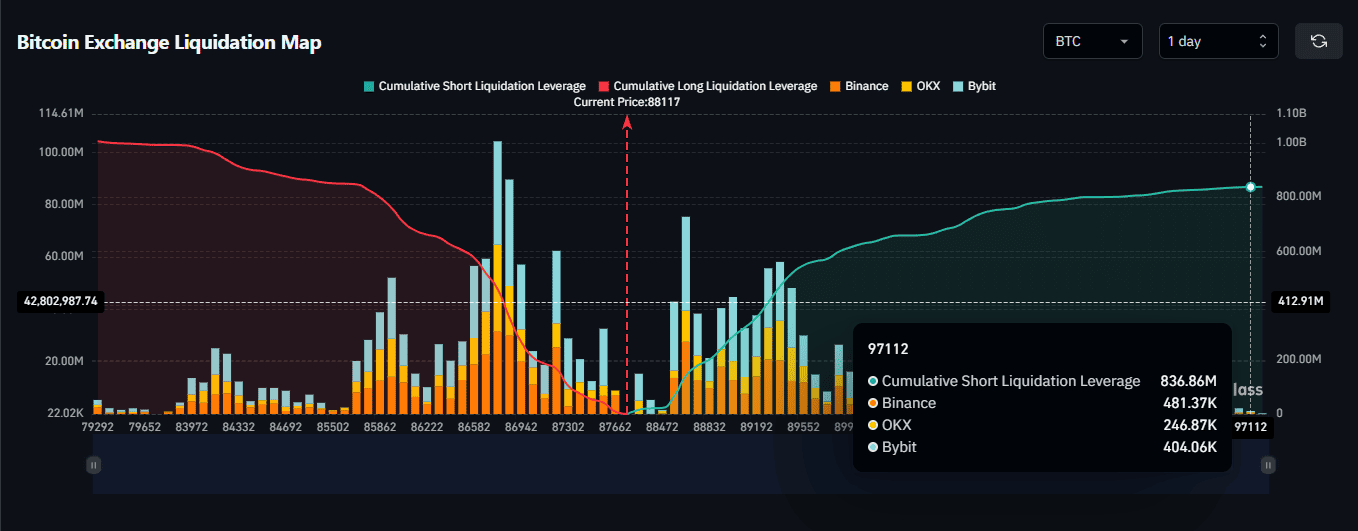This screenshot has width=1358, height=531.
Task: Grab the left range slider pause handle
Action: click(x=93, y=464)
